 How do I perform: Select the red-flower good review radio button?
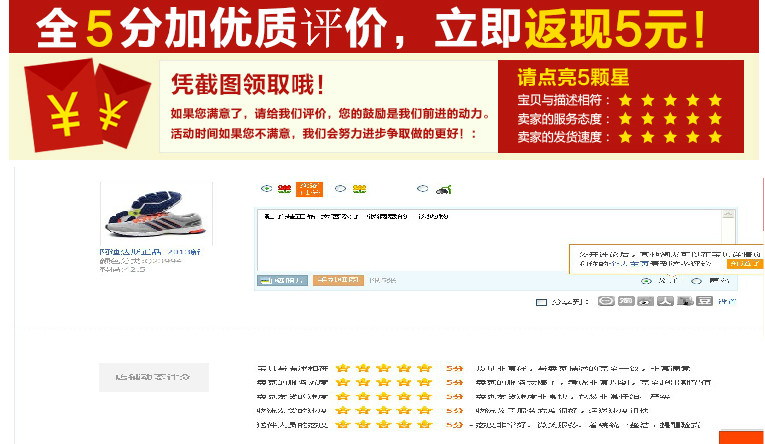click(x=266, y=188)
